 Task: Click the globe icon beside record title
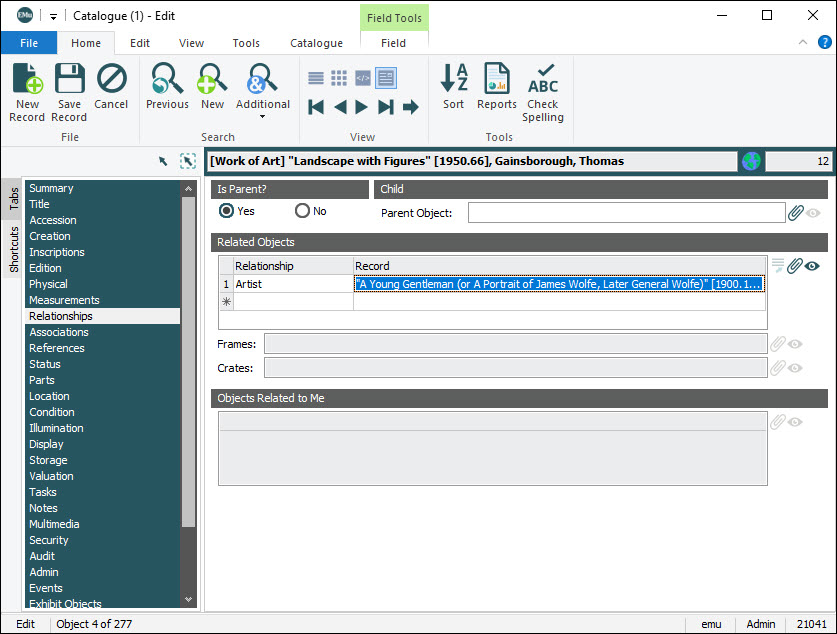(751, 161)
